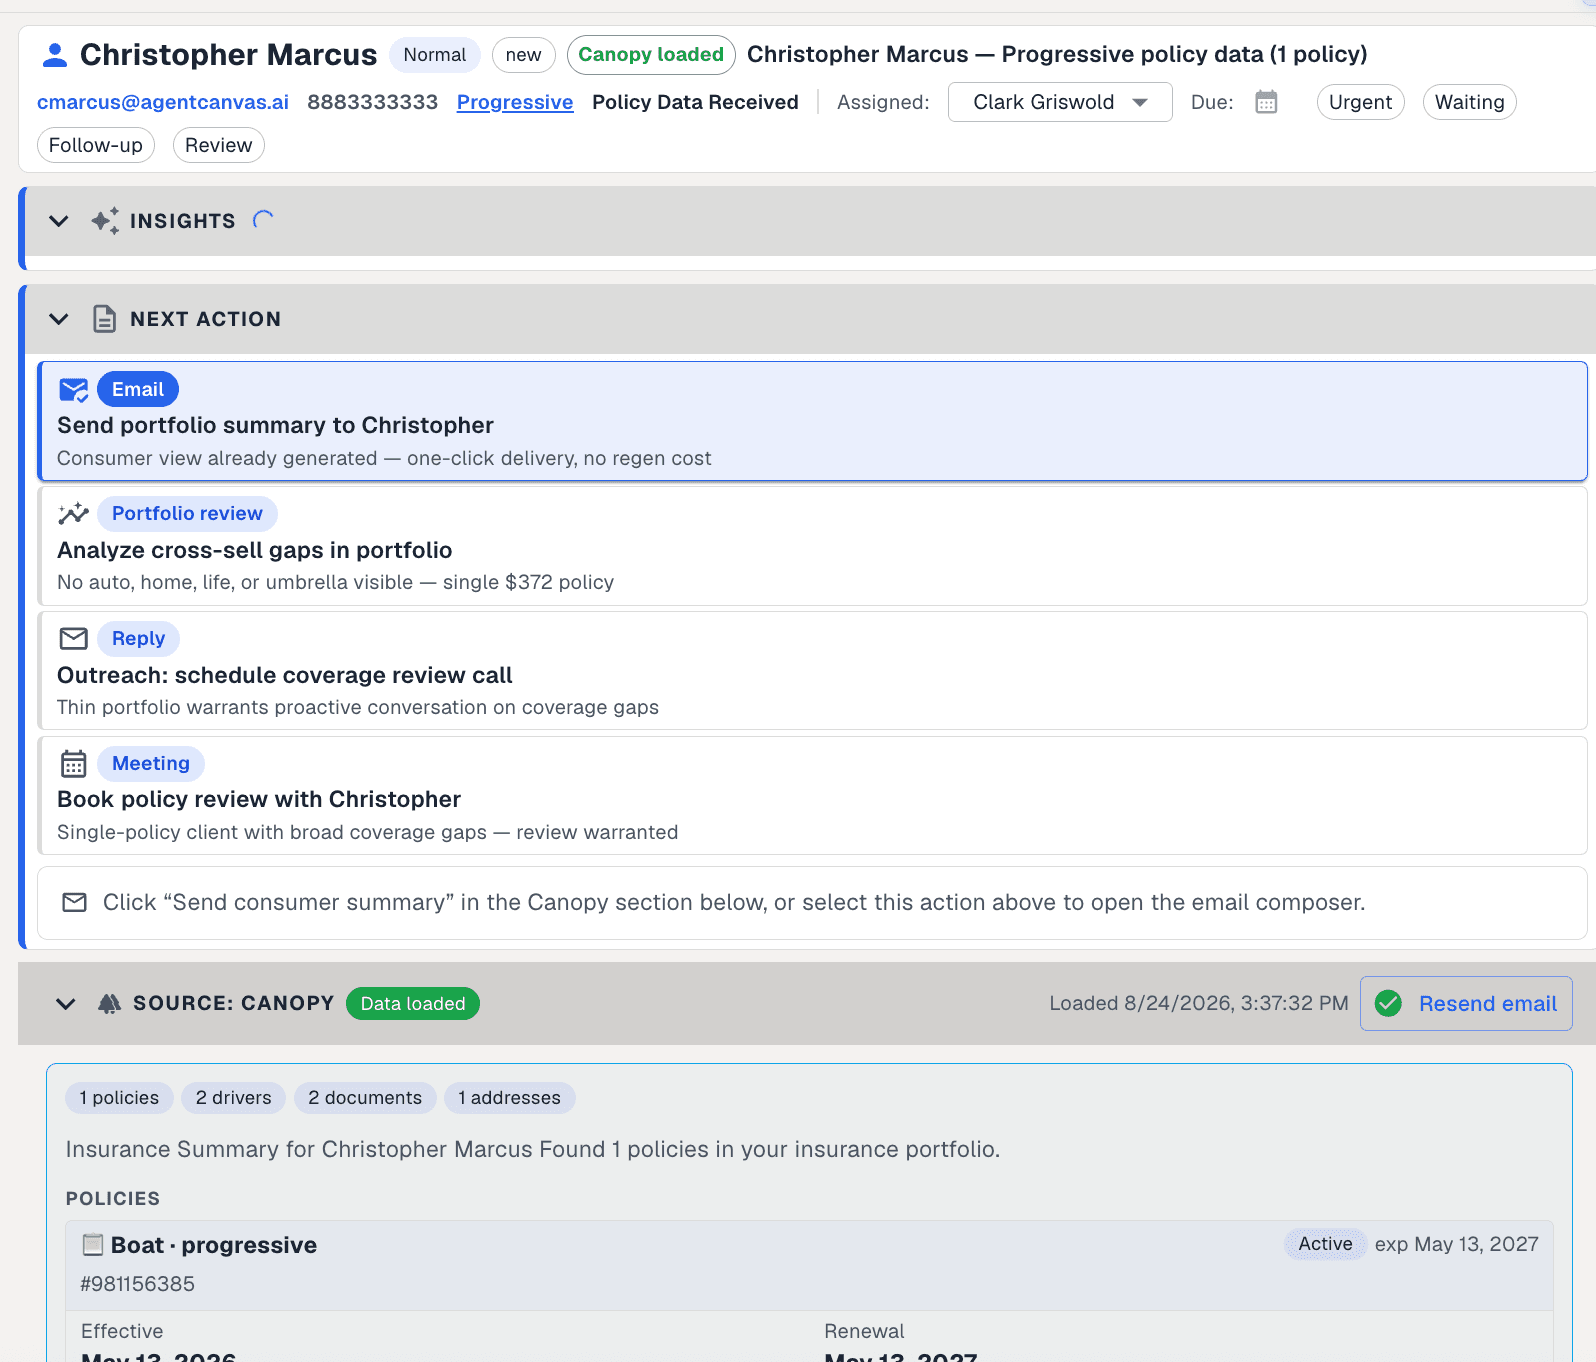Click the Progressive policy data subject title
Screen dimensions: 1596x1362
pyautogui.click(x=1057, y=55)
